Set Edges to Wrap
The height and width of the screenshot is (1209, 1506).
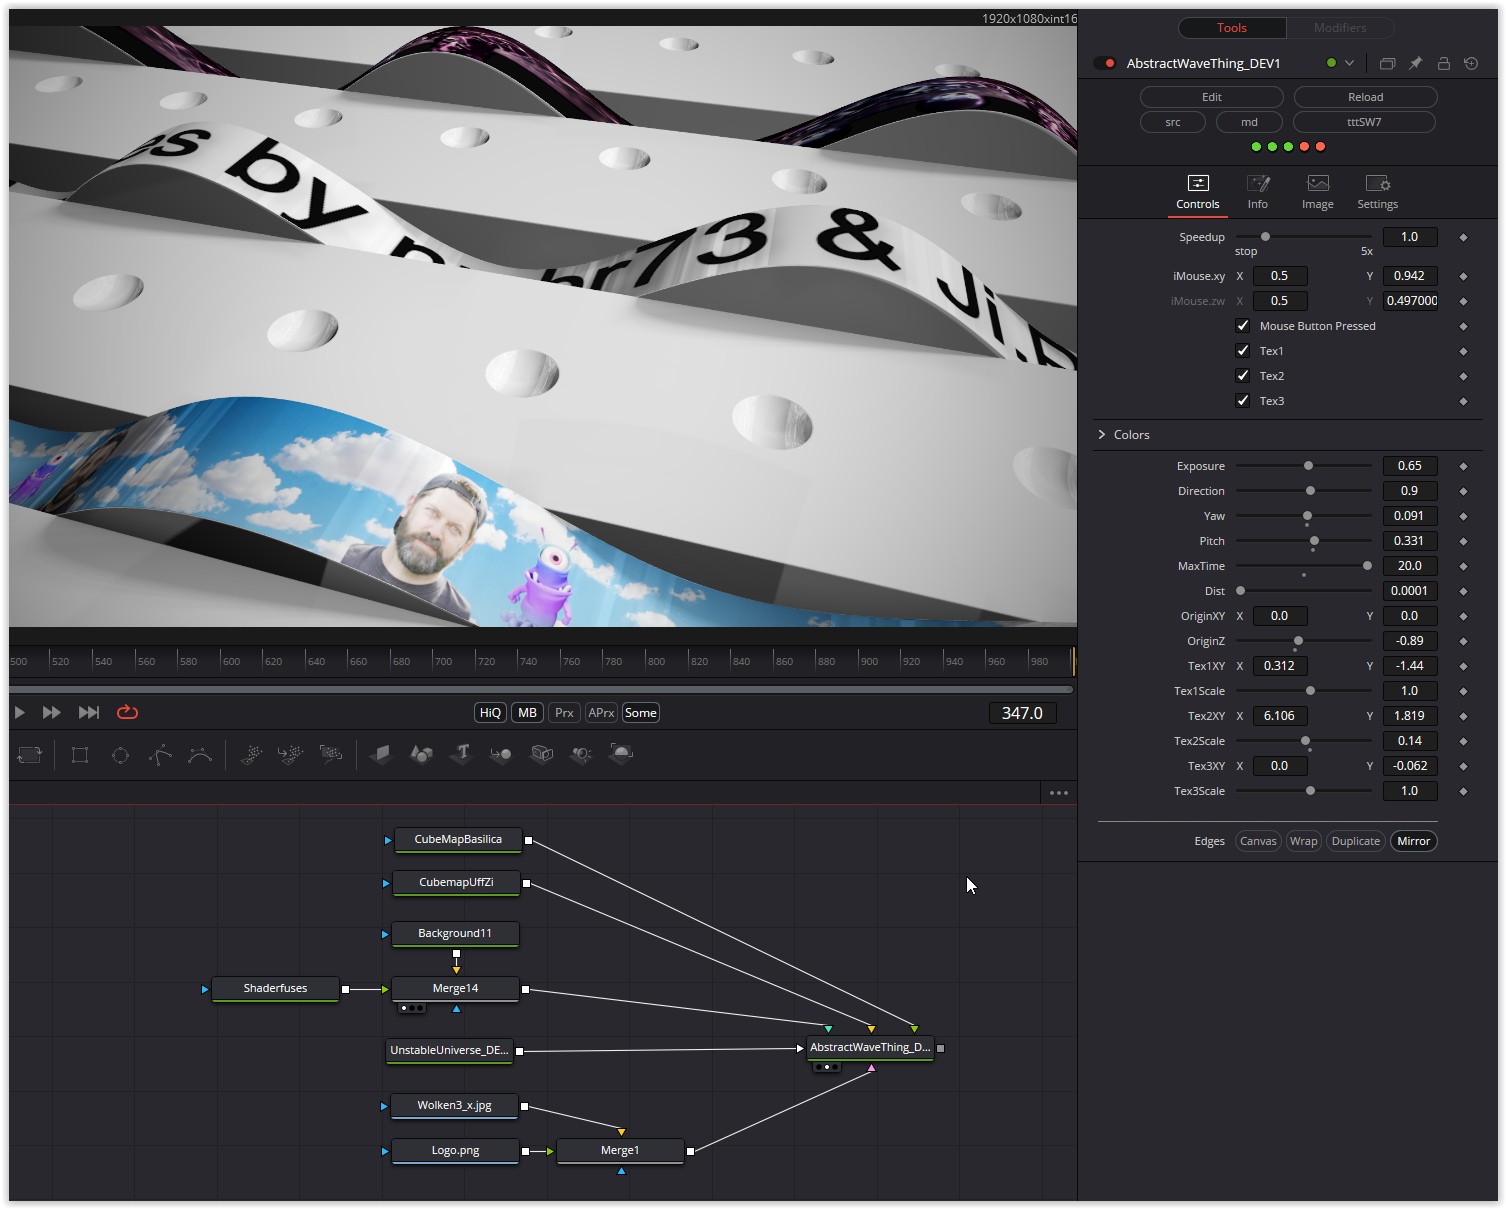pos(1304,841)
